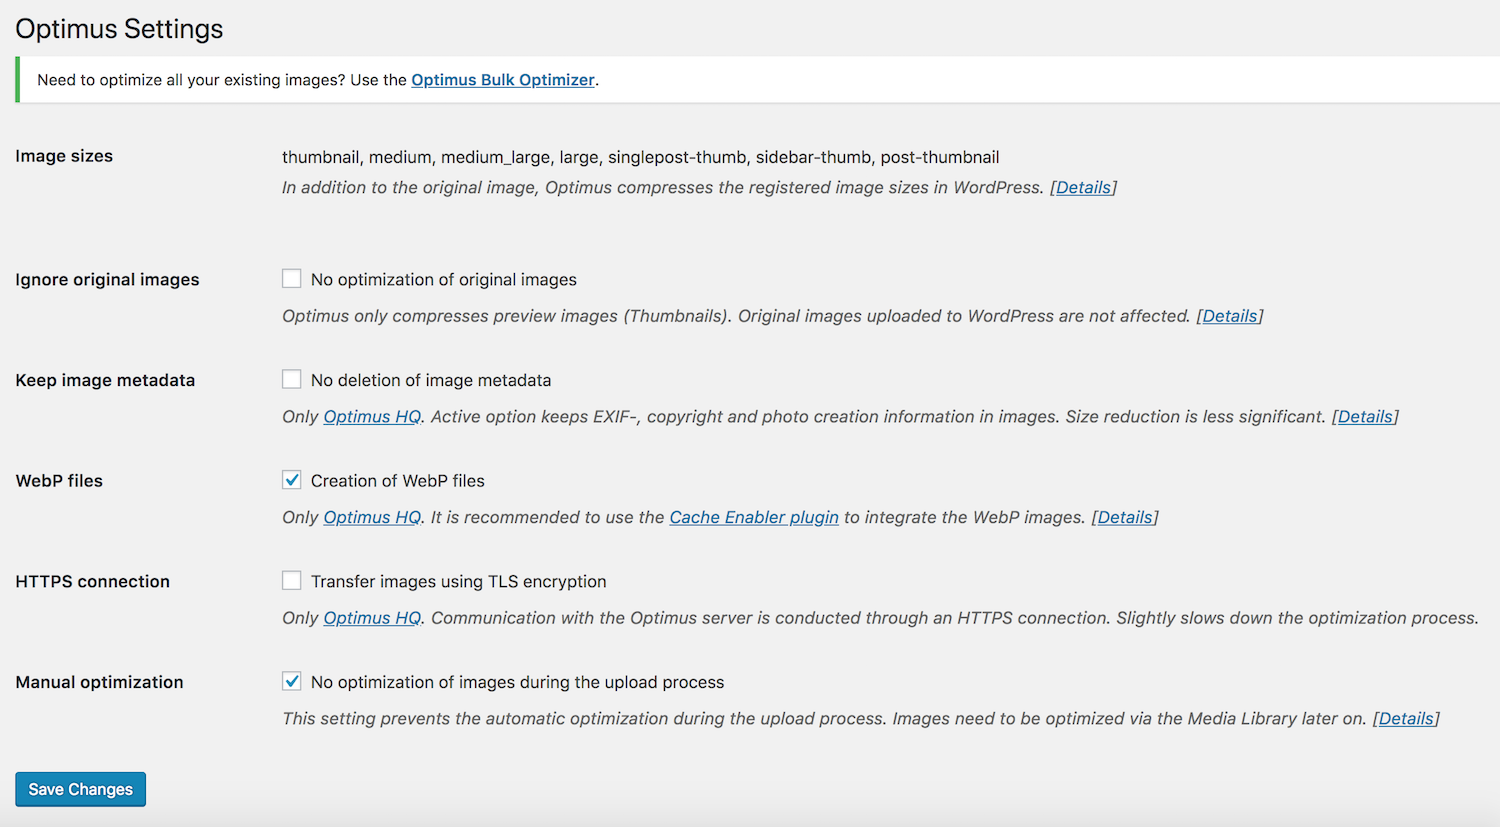Click the 'Ignore original images' row label
1500x827 pixels.
tap(107, 280)
